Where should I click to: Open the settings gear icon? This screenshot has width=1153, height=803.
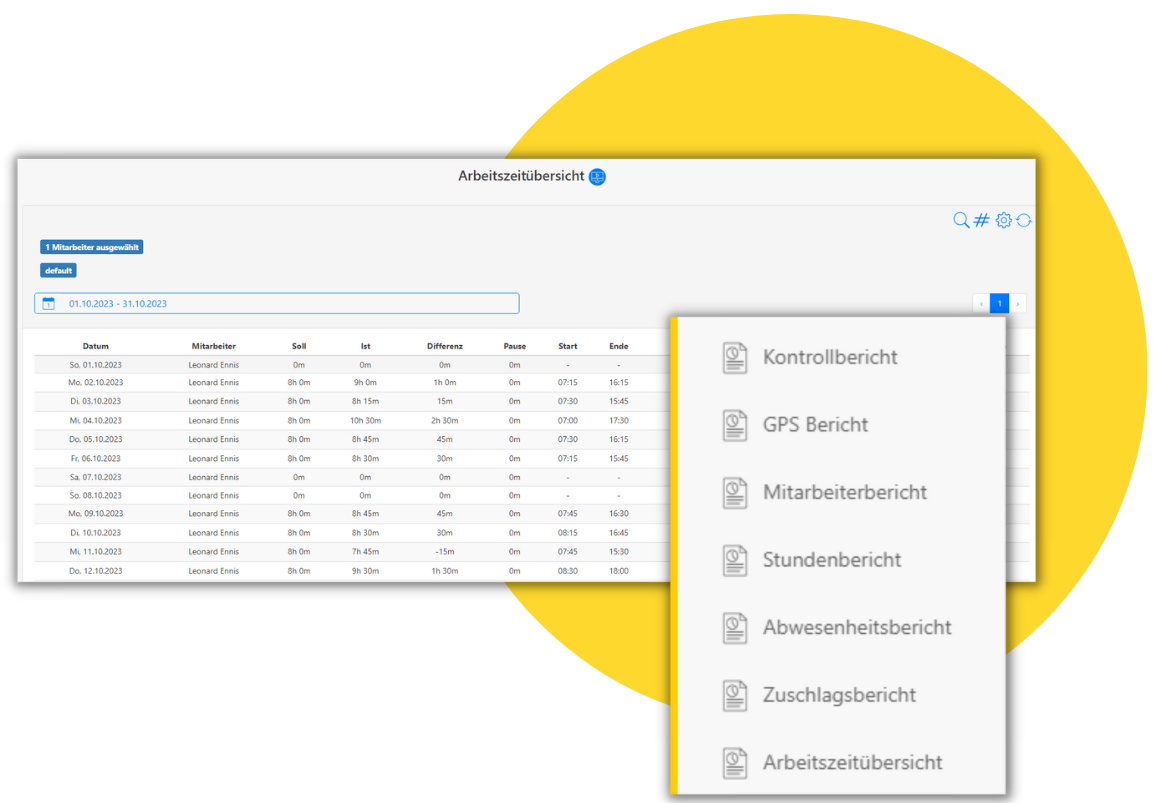tap(1002, 220)
